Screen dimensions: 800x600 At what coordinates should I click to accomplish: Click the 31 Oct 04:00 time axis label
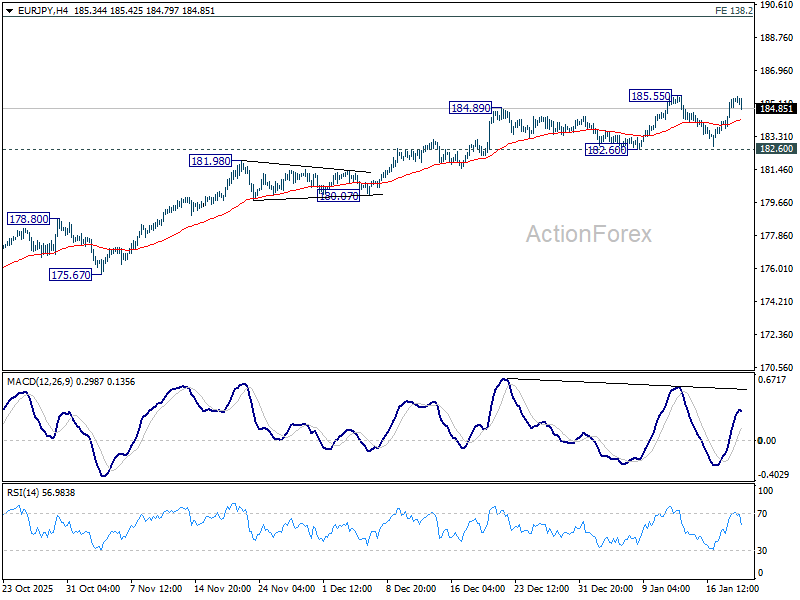(x=93, y=589)
